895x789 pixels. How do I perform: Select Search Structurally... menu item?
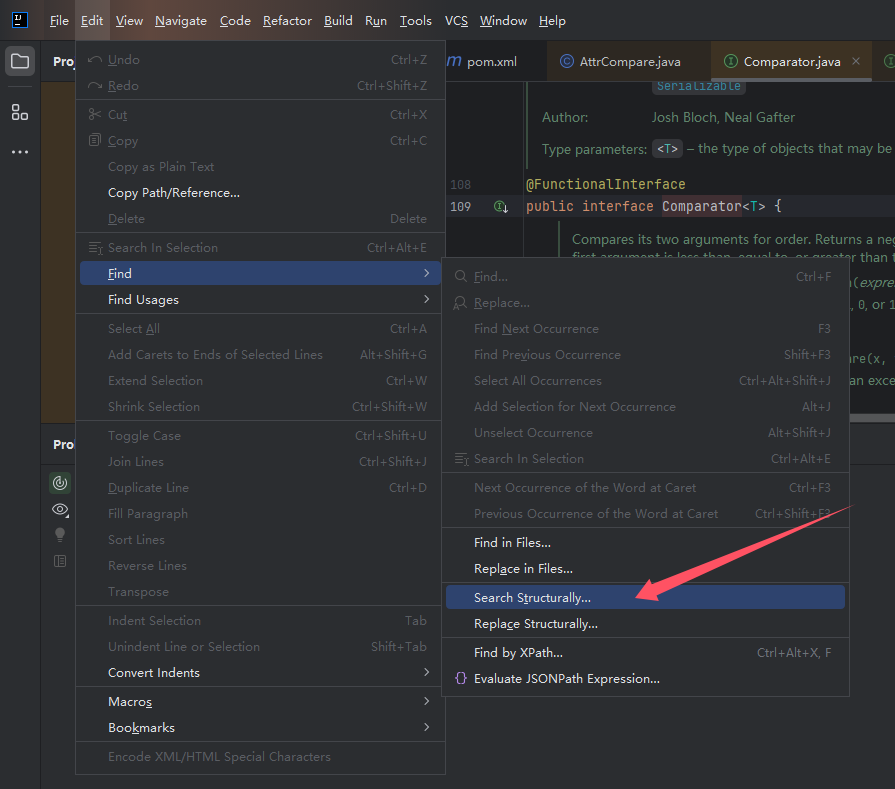pos(645,597)
